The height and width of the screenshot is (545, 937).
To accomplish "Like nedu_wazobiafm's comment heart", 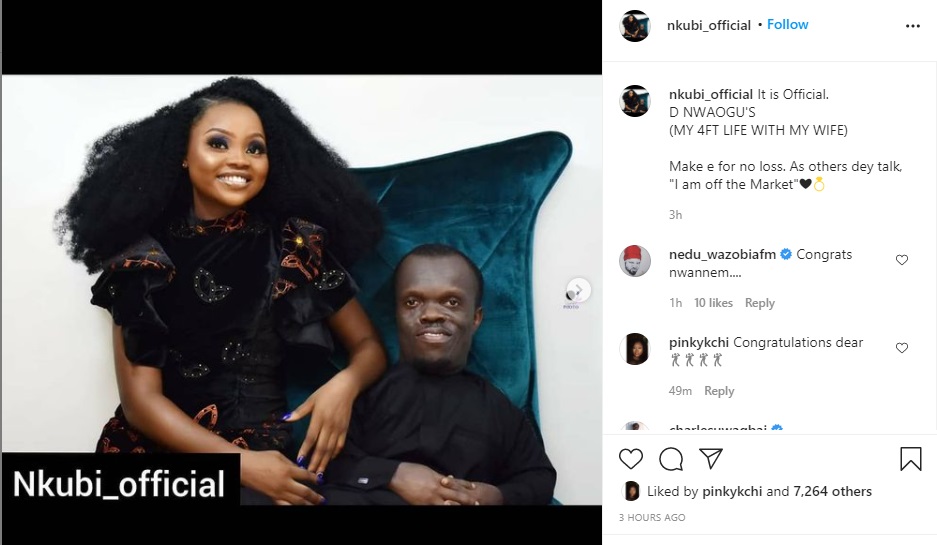I will click(902, 260).
